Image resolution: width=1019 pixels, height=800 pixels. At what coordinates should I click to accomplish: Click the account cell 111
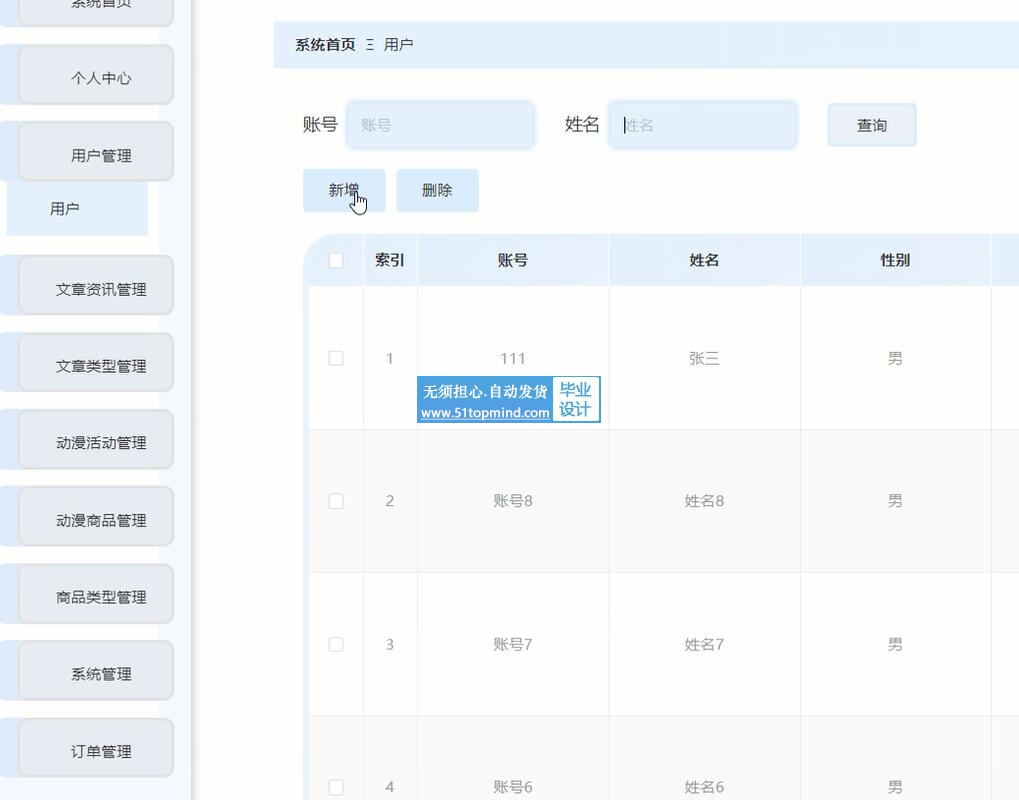click(x=513, y=358)
